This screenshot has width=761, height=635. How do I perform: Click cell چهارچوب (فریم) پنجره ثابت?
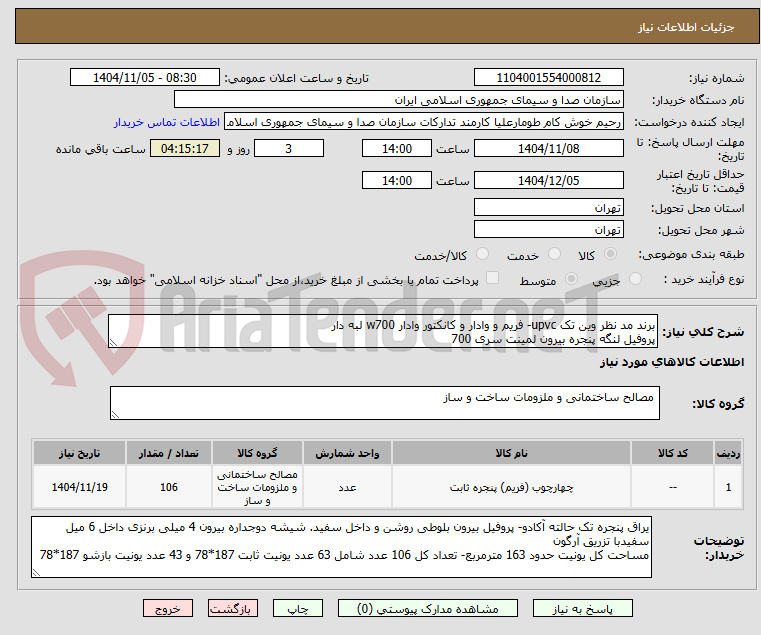(x=511, y=487)
